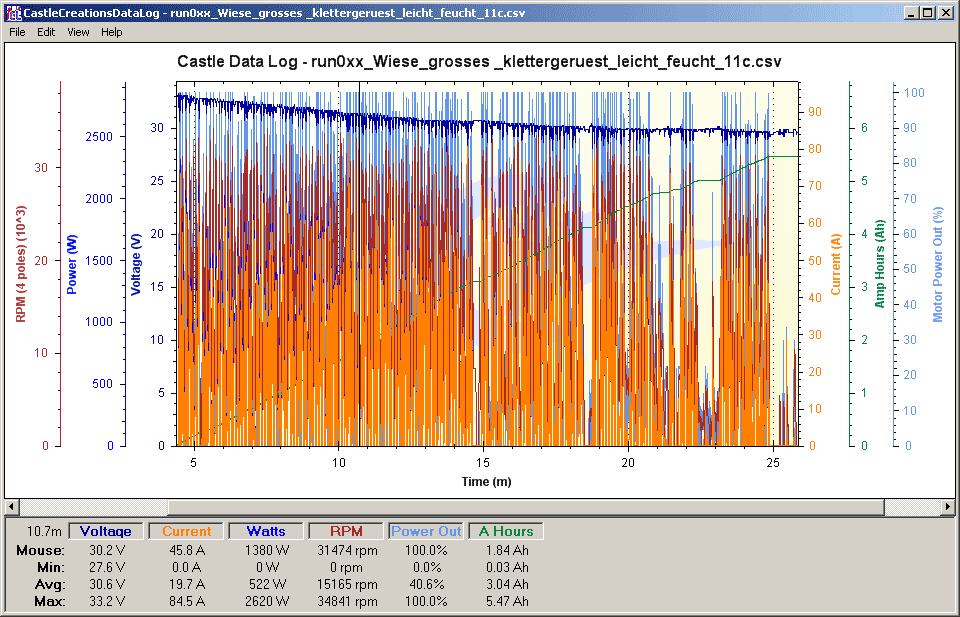Screen dimensions: 960x617
Task: Click the Avg current value 19.7 A
Action: click(187, 585)
